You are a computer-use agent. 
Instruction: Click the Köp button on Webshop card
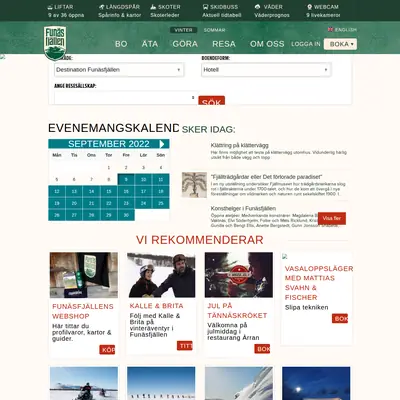tap(107, 350)
